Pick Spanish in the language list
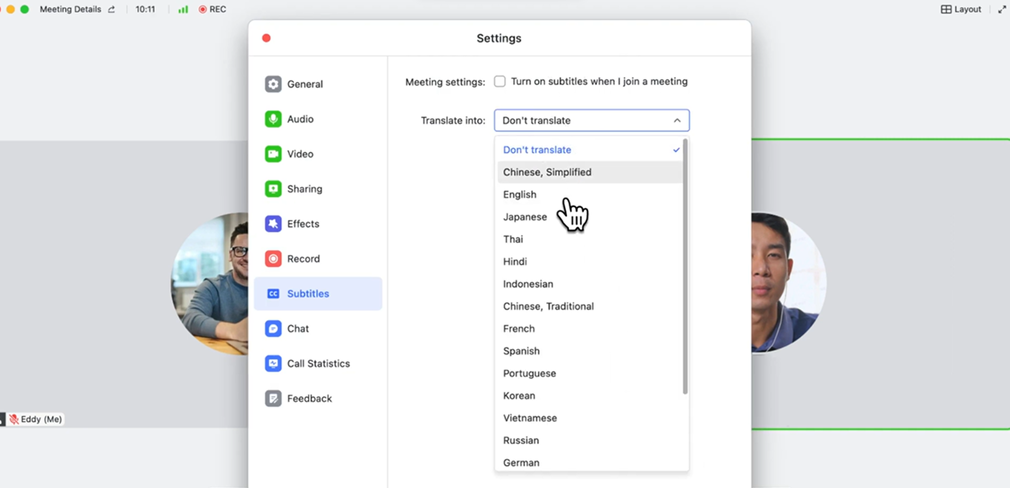The width and height of the screenshot is (1010, 488). 521,351
